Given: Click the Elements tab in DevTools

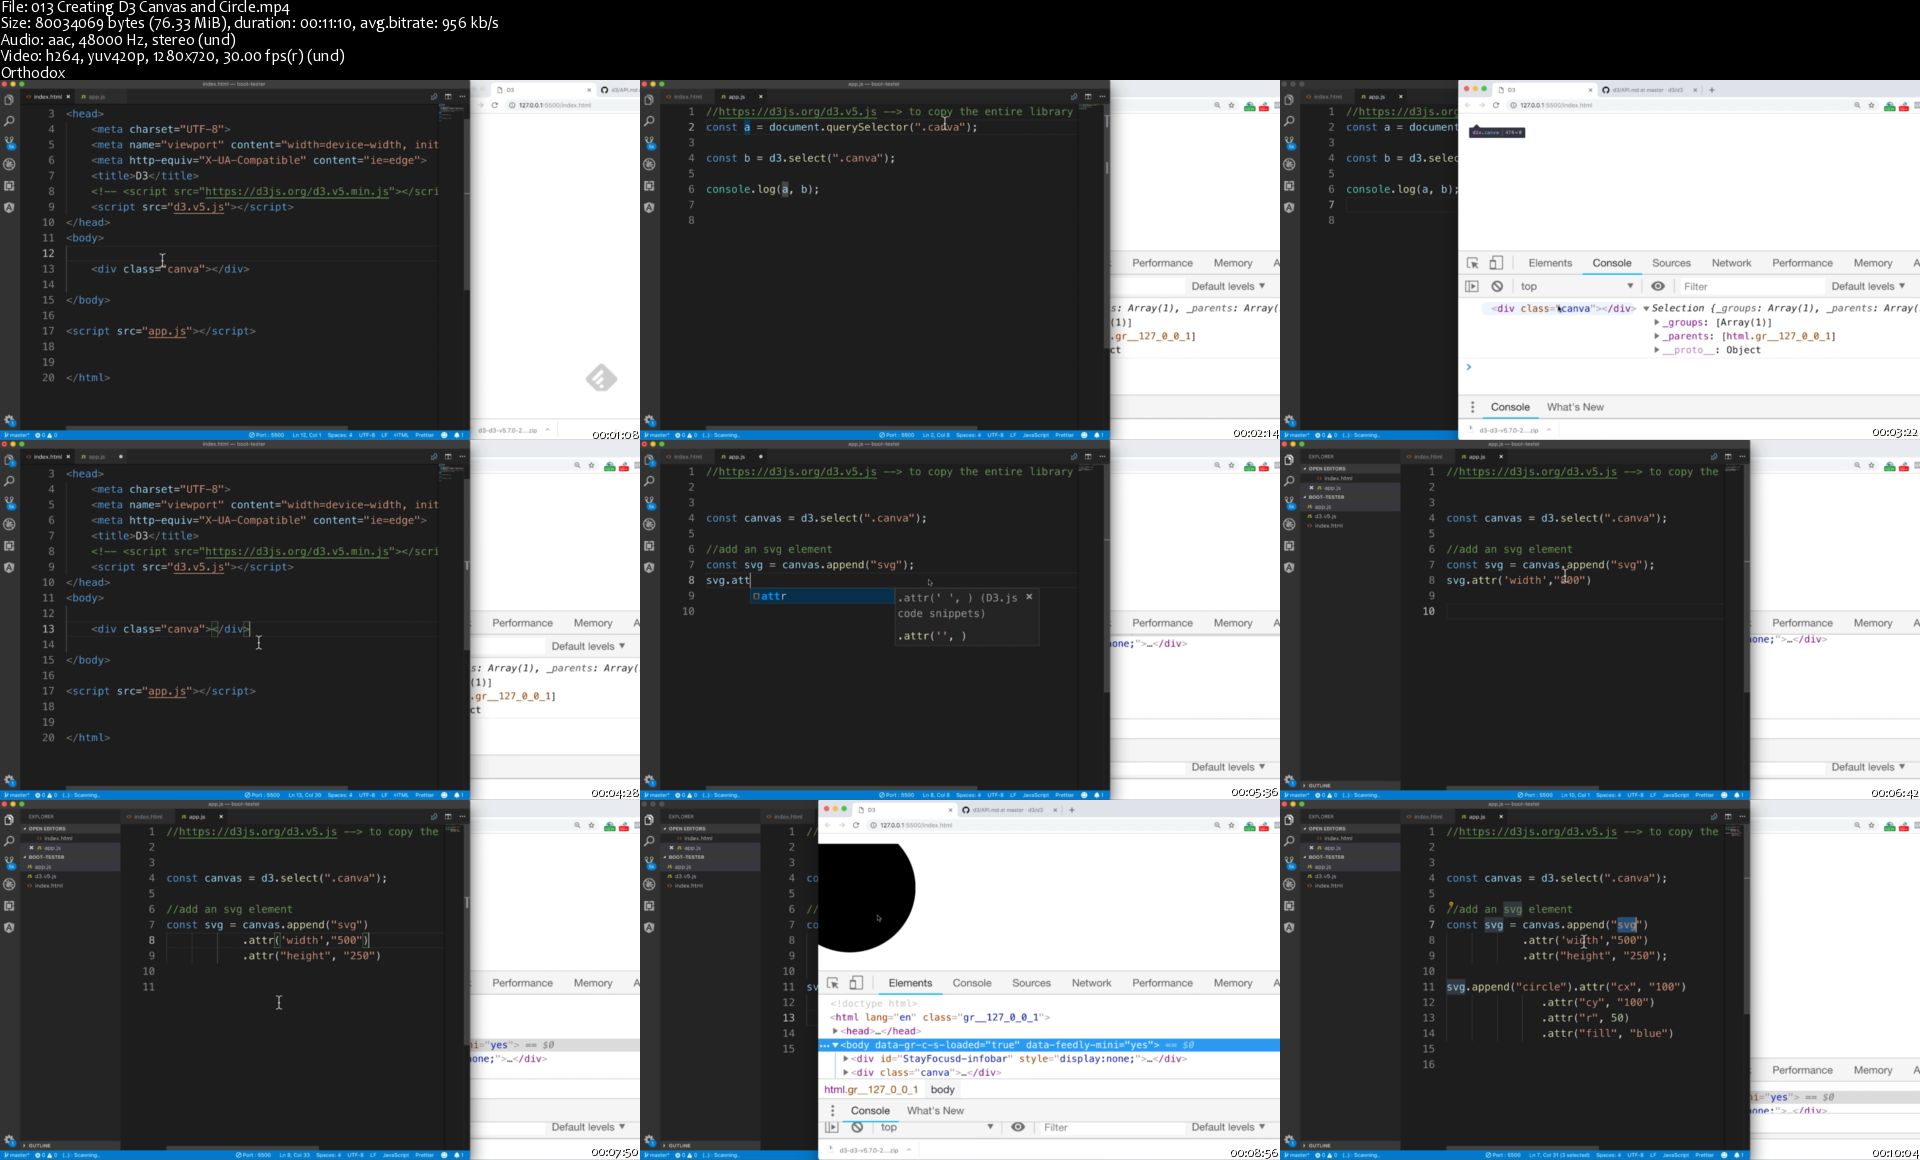Looking at the screenshot, I should click(911, 982).
